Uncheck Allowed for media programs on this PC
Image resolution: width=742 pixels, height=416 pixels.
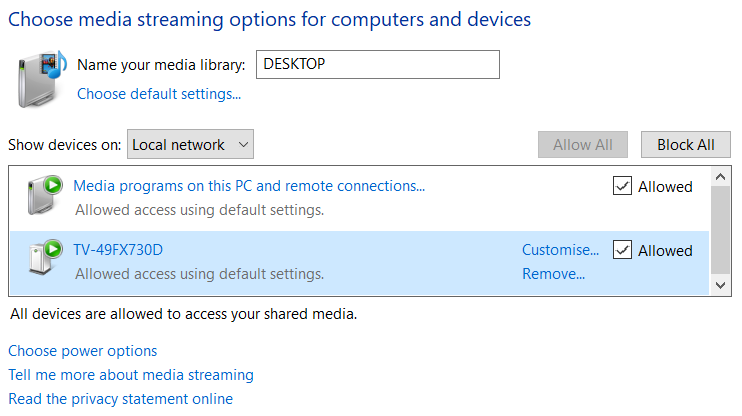(622, 186)
